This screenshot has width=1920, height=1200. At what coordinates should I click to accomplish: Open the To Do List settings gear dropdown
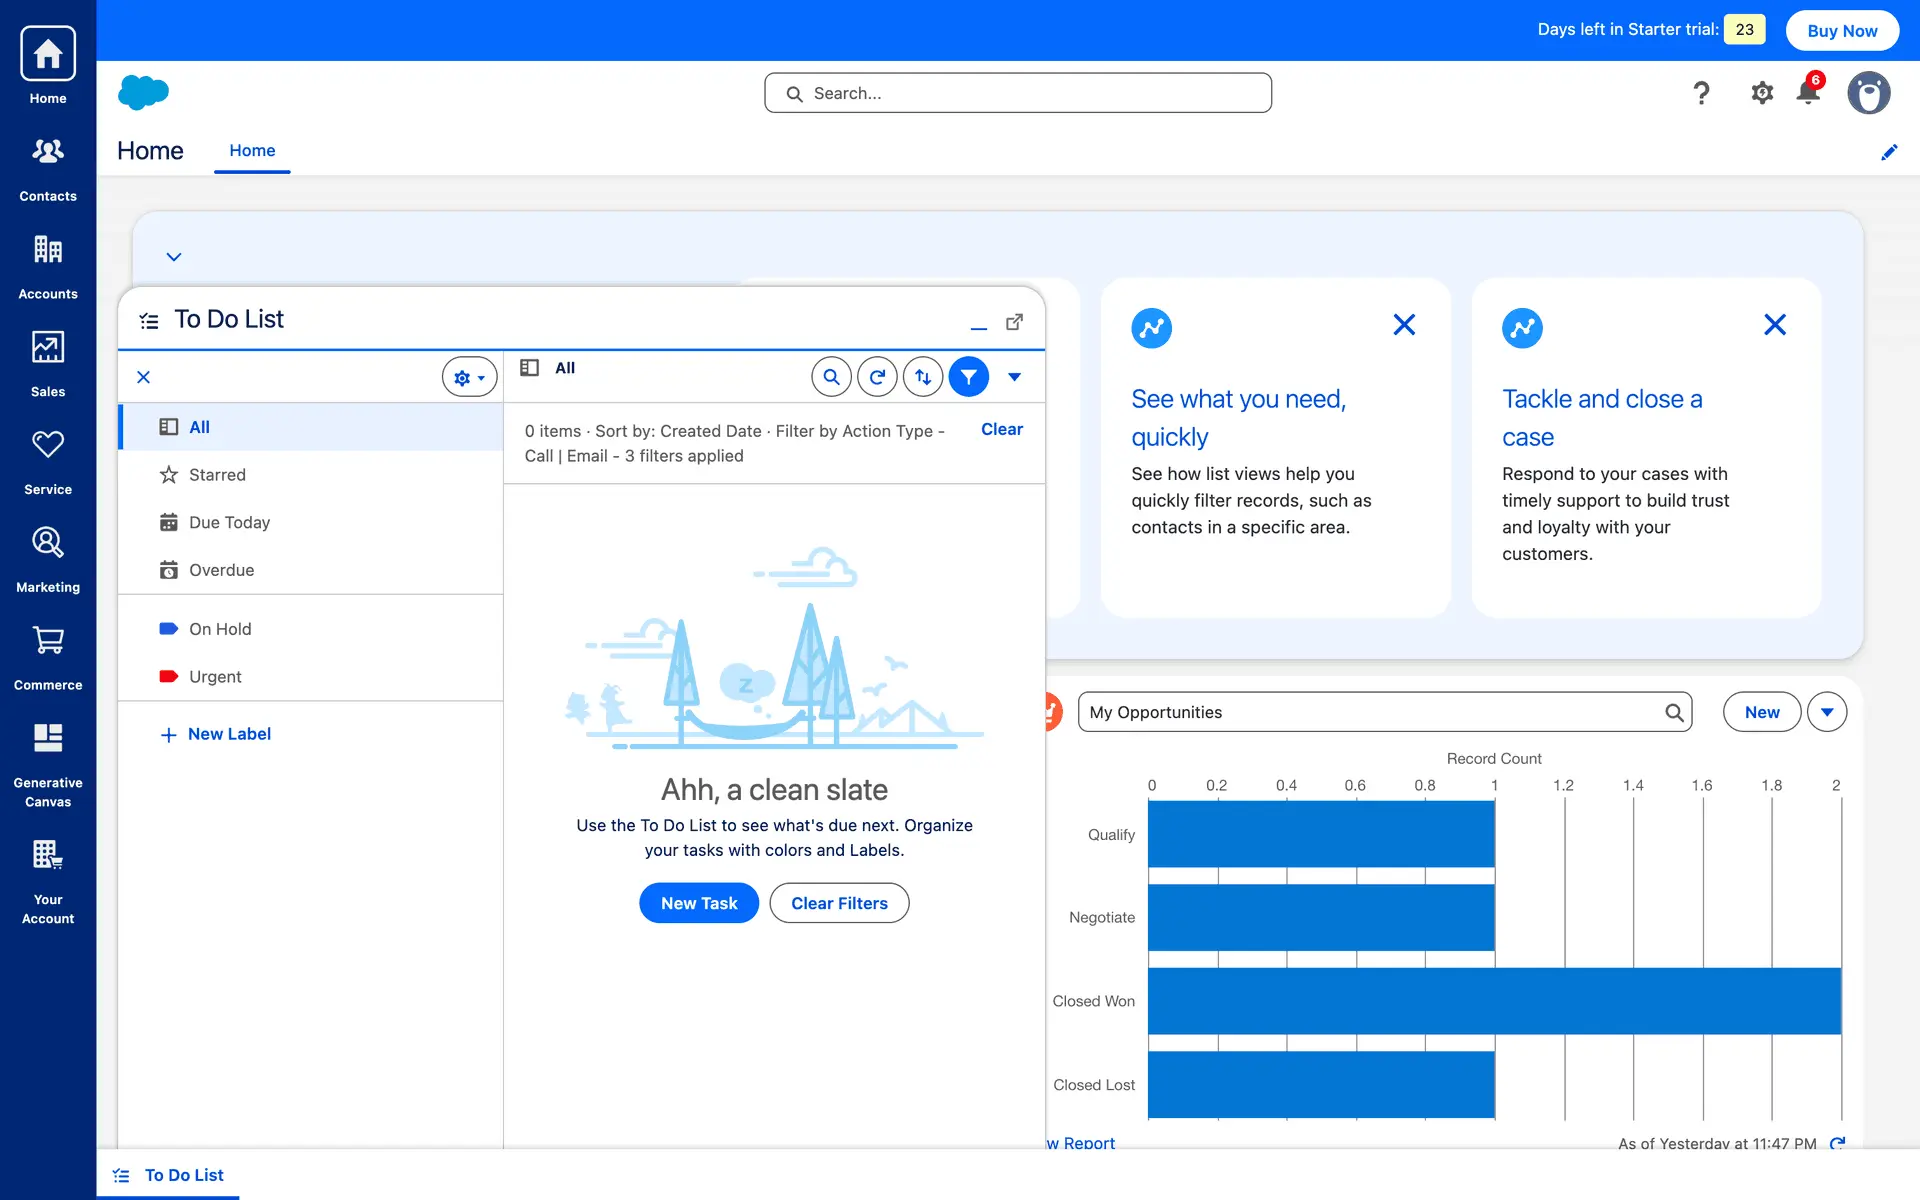pyautogui.click(x=469, y=377)
